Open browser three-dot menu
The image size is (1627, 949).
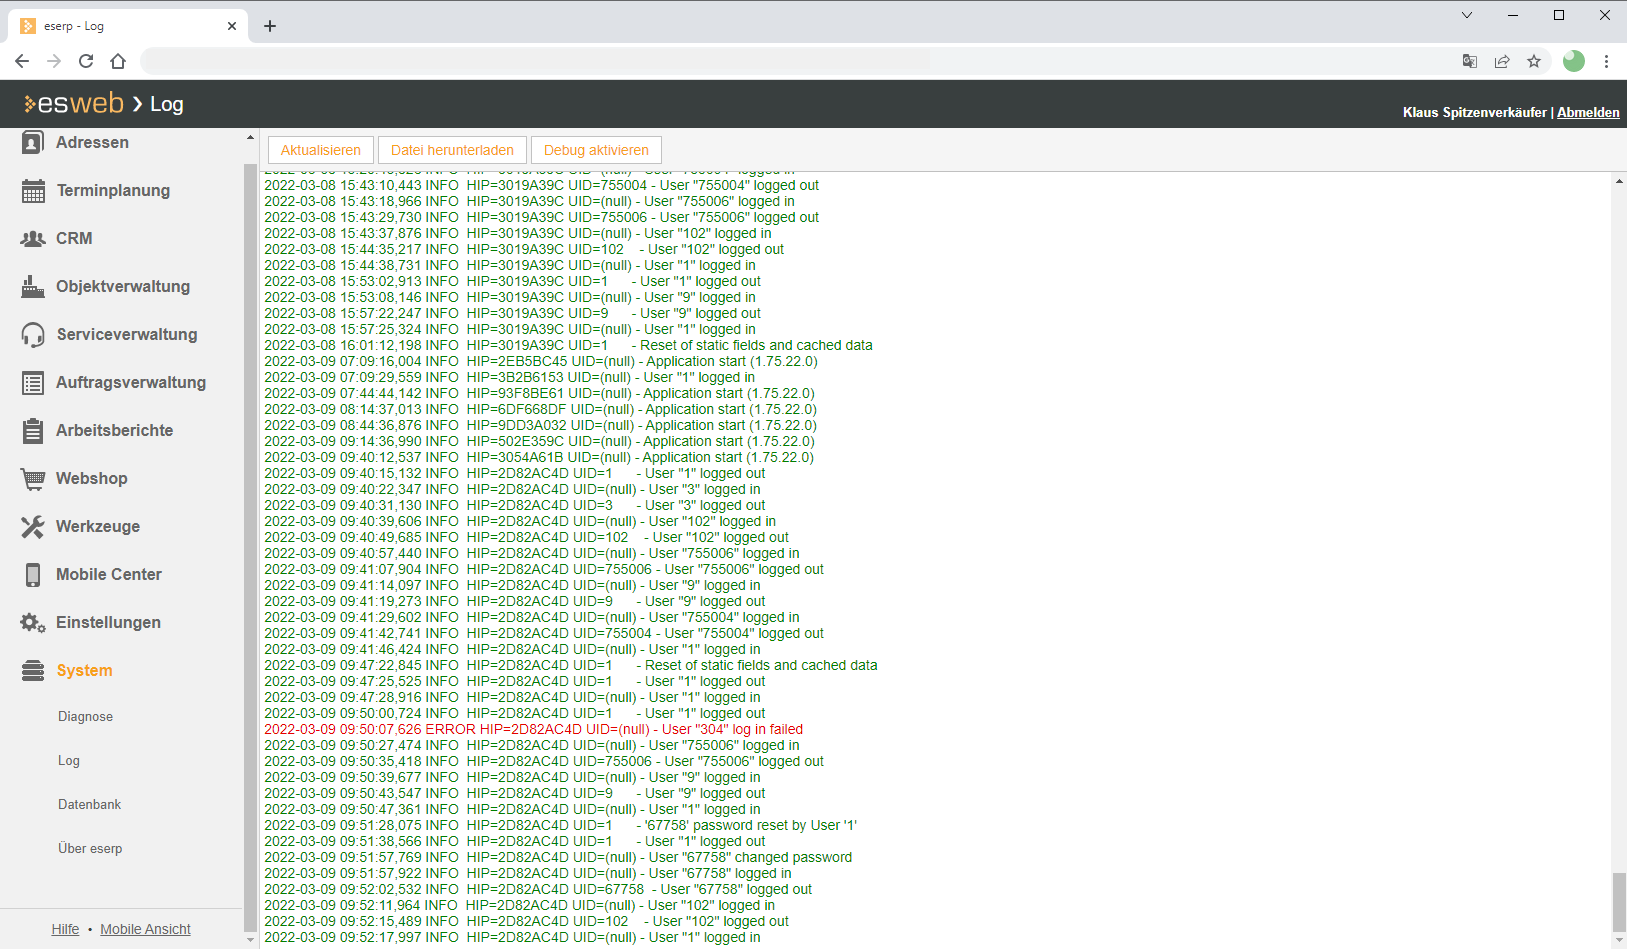pos(1606,61)
